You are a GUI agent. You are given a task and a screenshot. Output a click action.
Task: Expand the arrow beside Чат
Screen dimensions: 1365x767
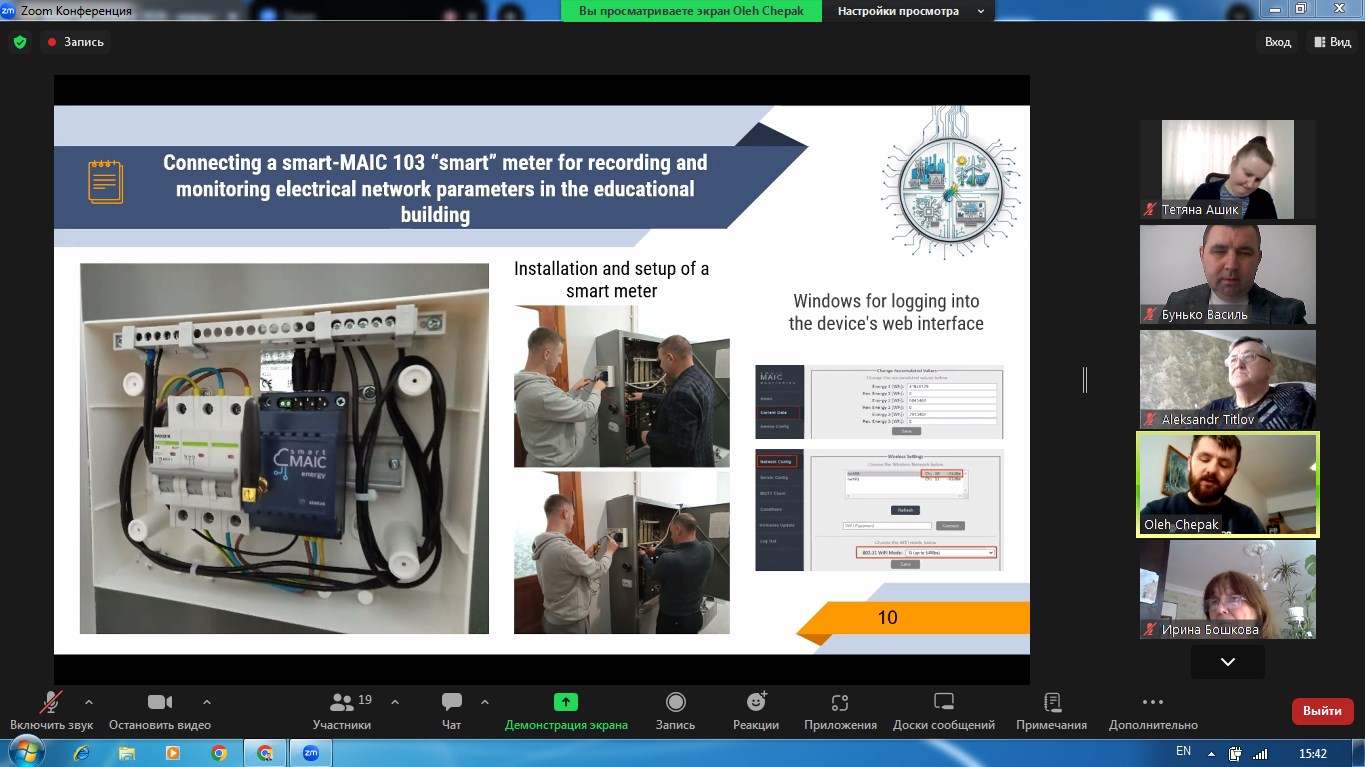click(485, 701)
